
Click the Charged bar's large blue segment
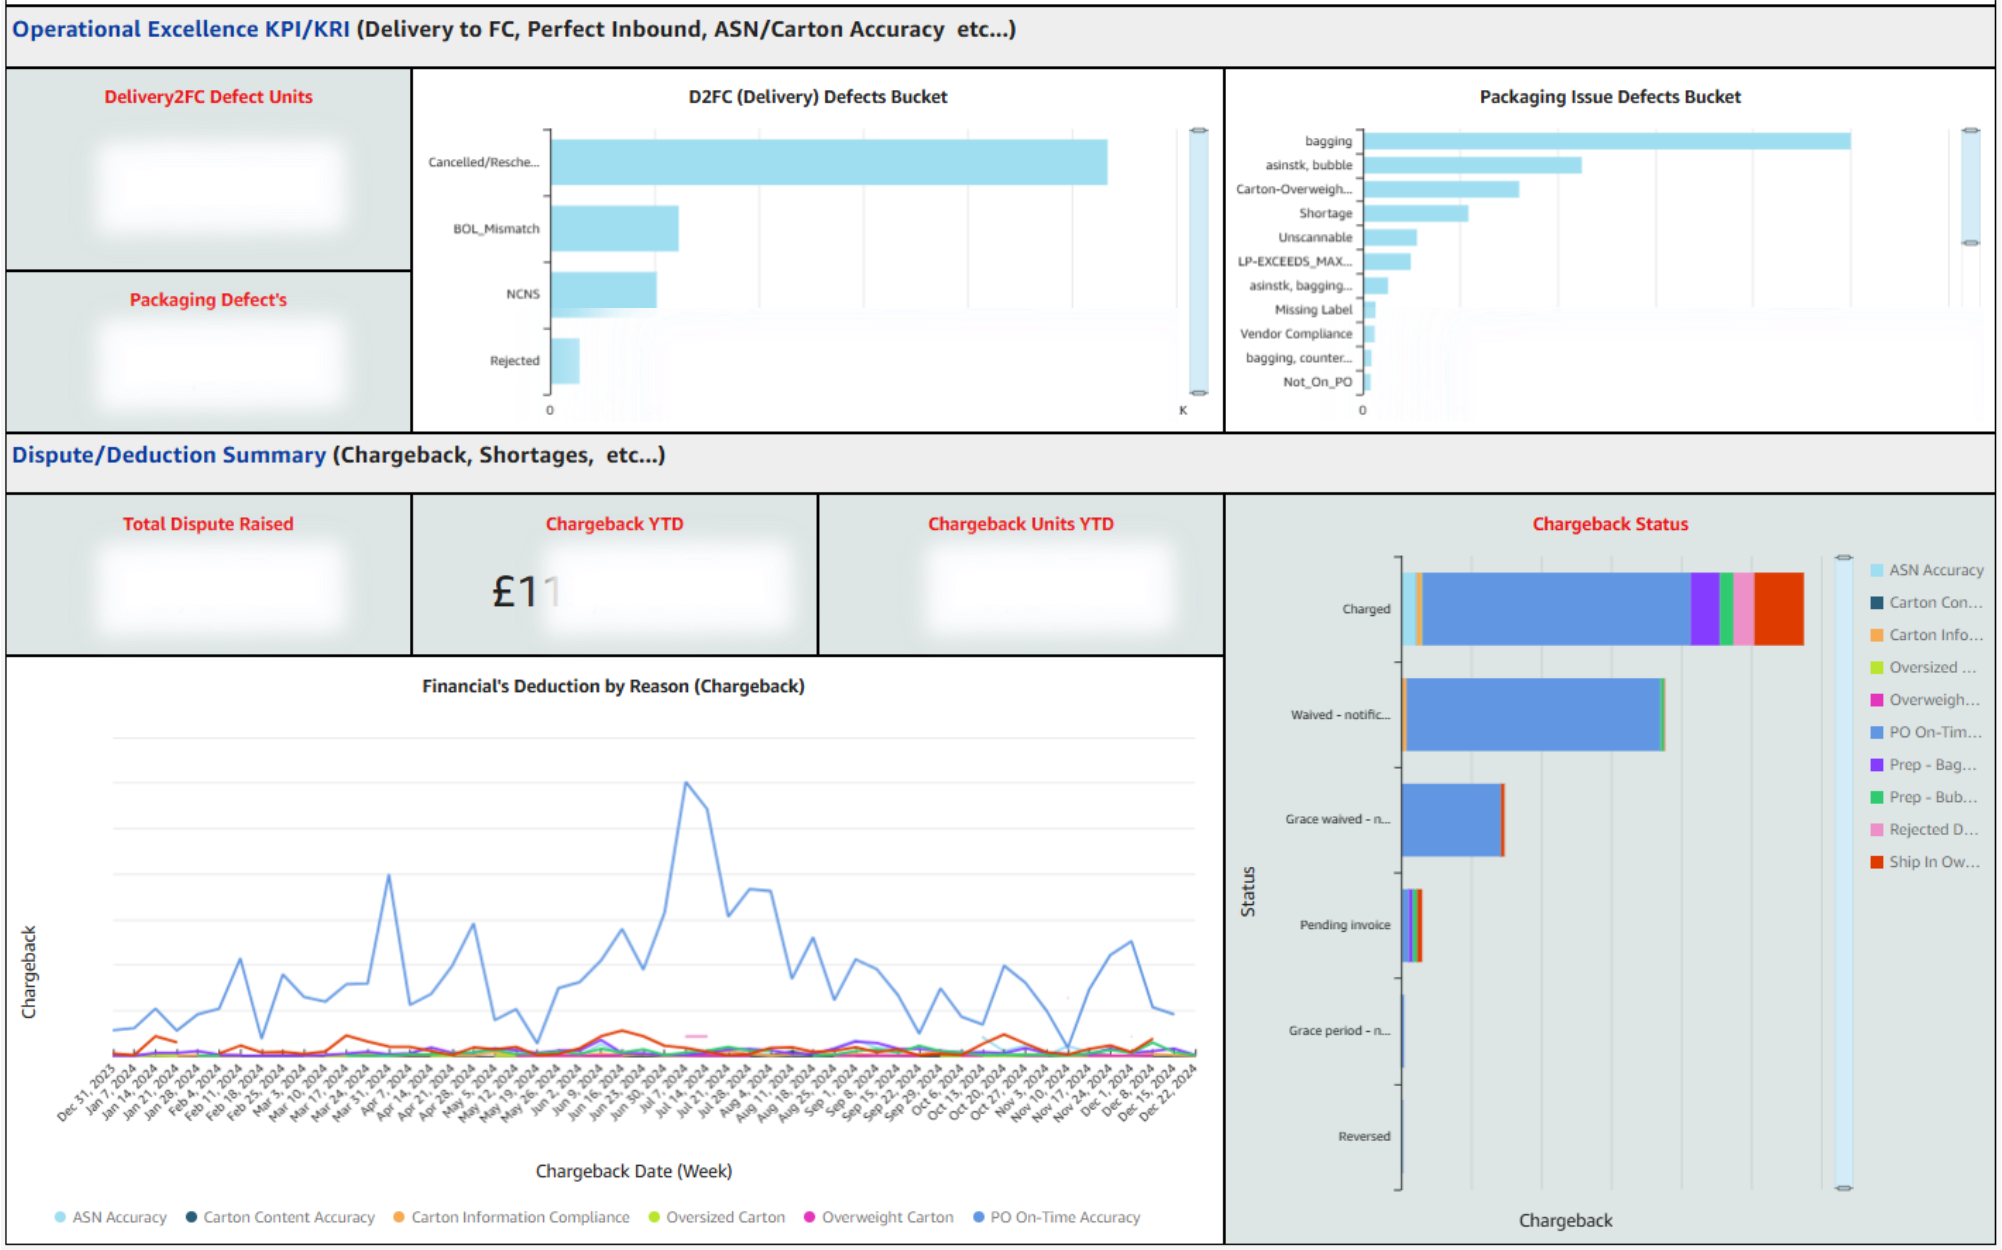pos(1555,609)
